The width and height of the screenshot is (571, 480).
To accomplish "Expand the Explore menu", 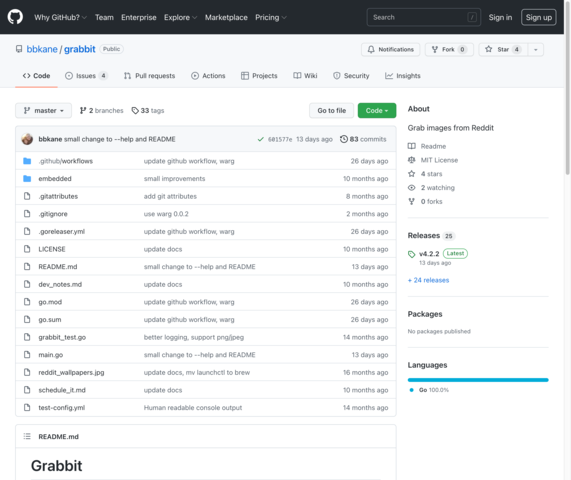I will coord(180,17).
